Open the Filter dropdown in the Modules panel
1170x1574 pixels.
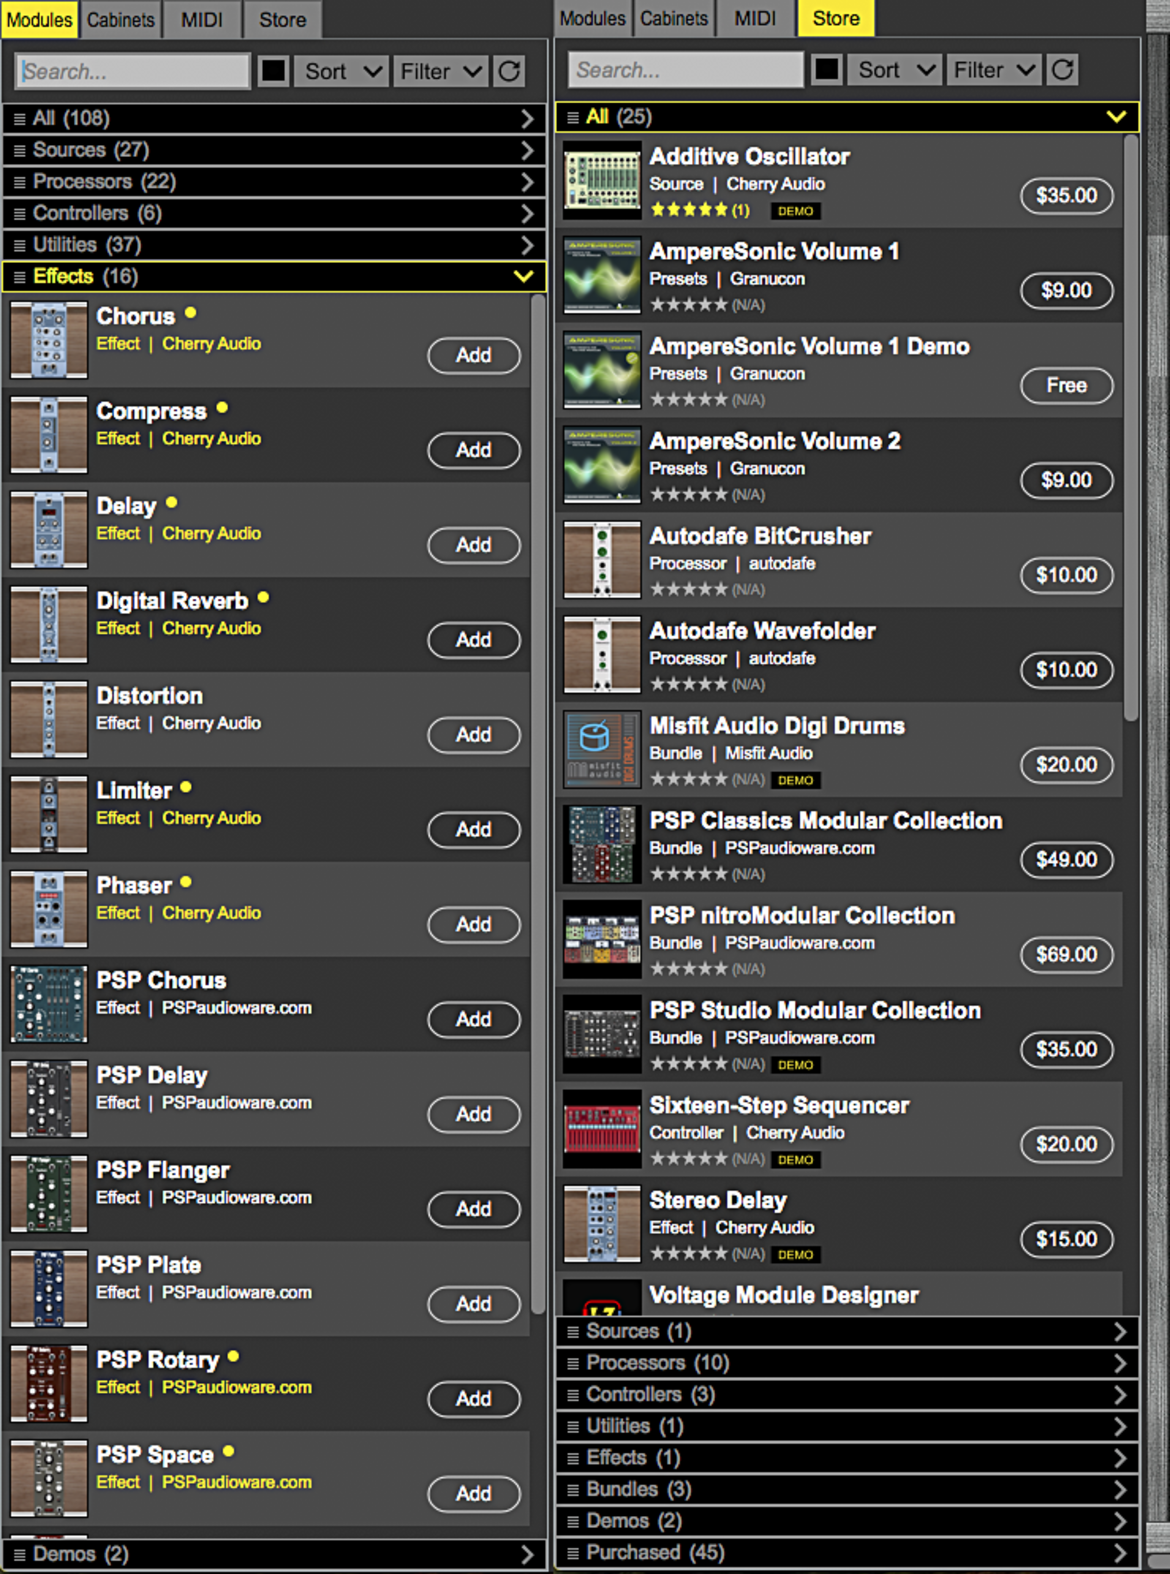click(441, 71)
